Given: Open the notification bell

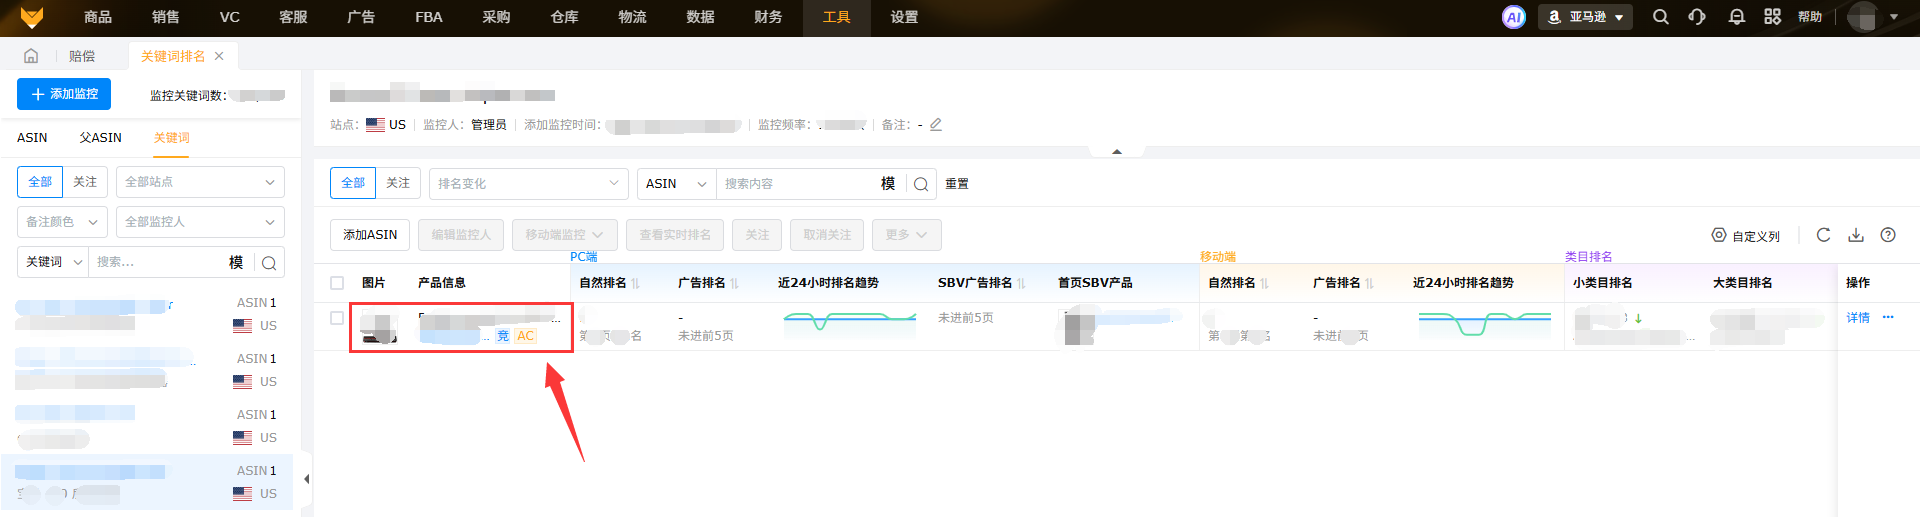Looking at the screenshot, I should click(x=1737, y=17).
